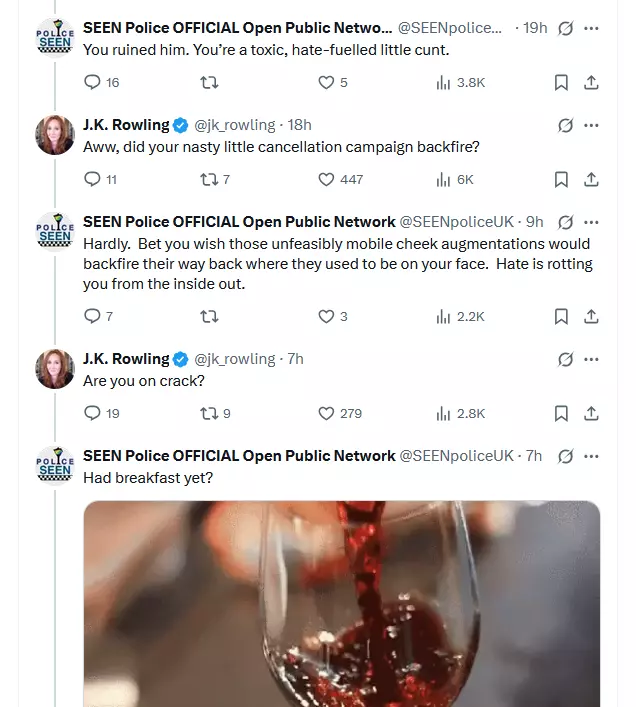Screen dimensions: 636x707
Task: Open more options on the 19h tweet
Action: tap(591, 28)
